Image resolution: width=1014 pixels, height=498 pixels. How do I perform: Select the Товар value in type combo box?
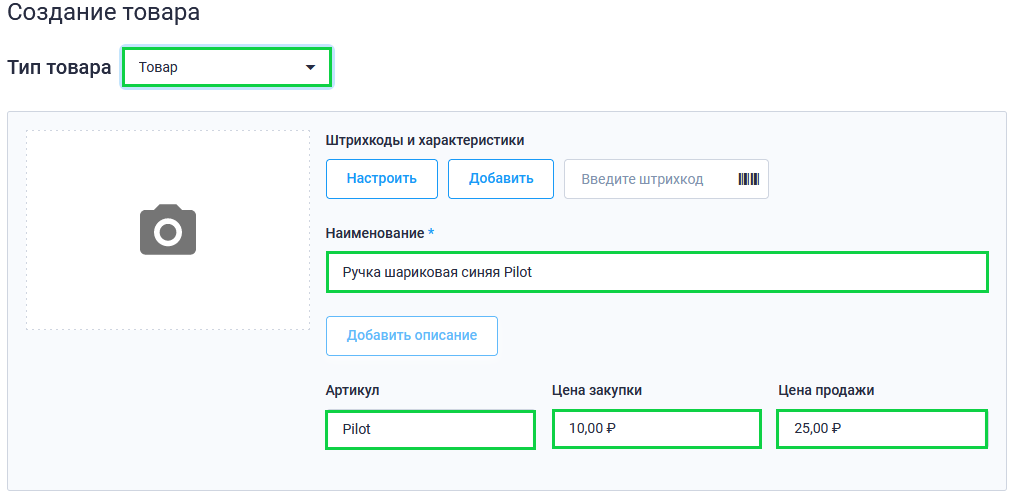pos(227,67)
